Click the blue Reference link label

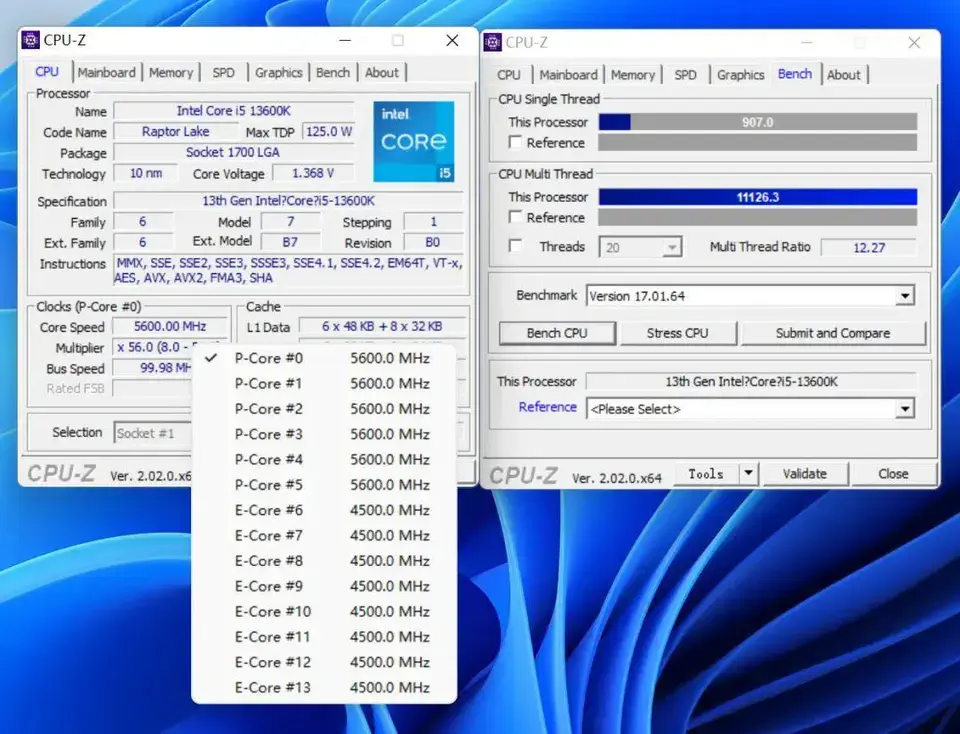click(x=547, y=407)
